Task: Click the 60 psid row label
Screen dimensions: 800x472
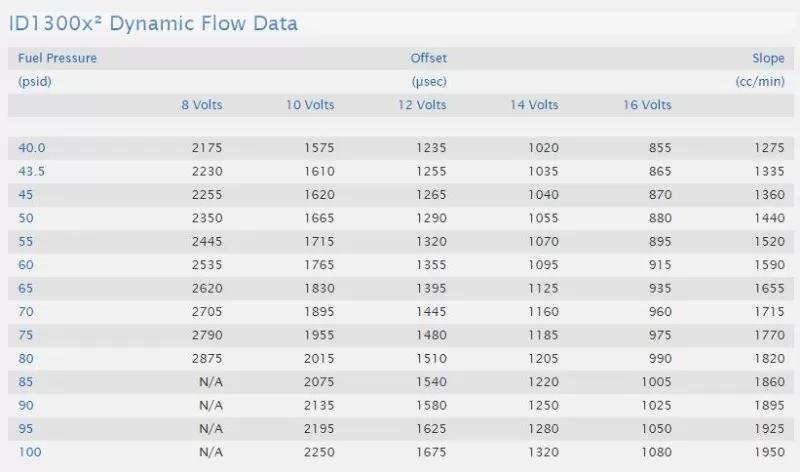Action: coord(26,265)
